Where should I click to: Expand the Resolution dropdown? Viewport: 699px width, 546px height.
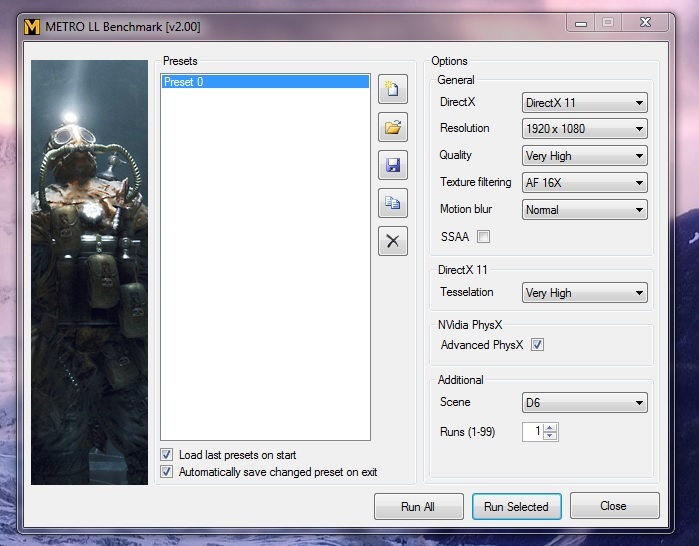(585, 129)
